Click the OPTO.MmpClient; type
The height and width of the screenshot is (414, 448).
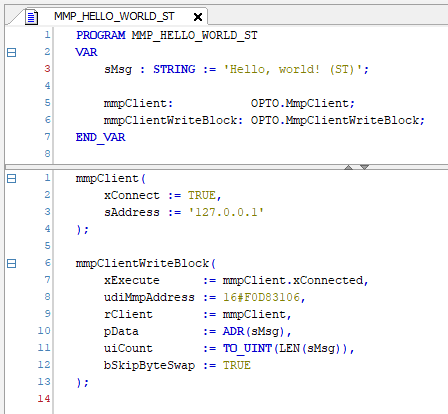[x=303, y=103]
